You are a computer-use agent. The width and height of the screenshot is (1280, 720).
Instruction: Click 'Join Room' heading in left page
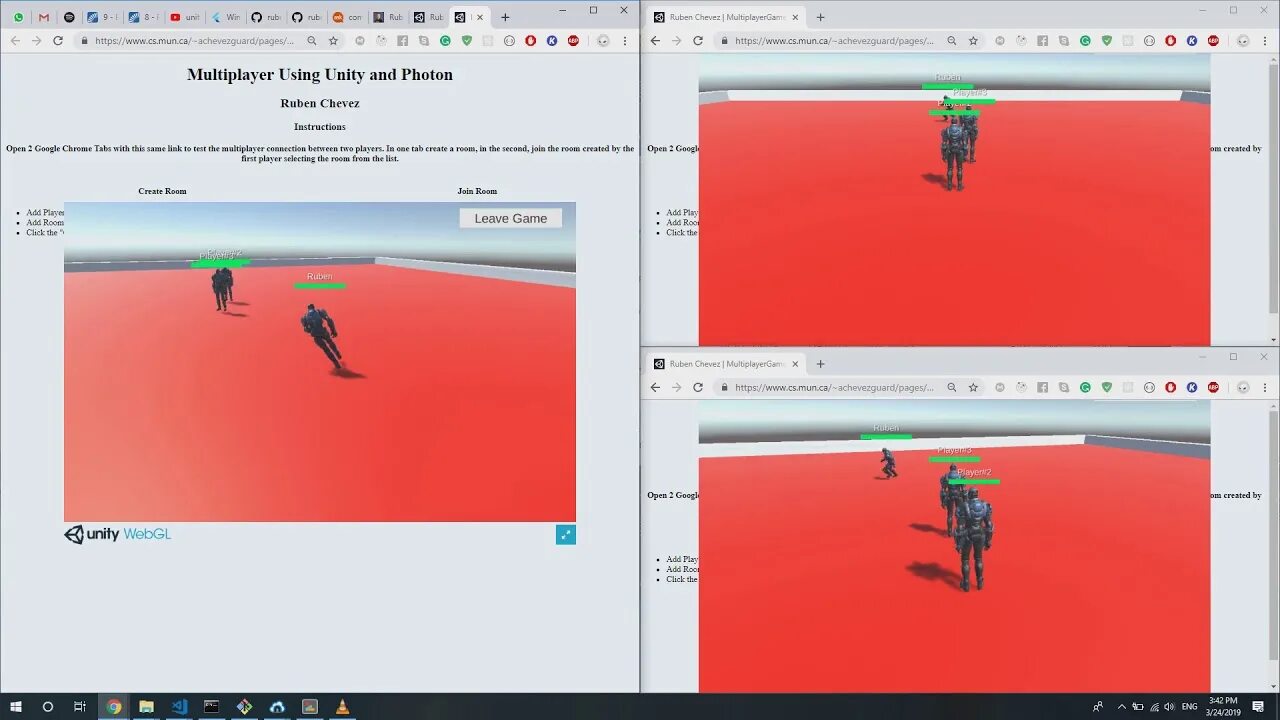click(477, 191)
